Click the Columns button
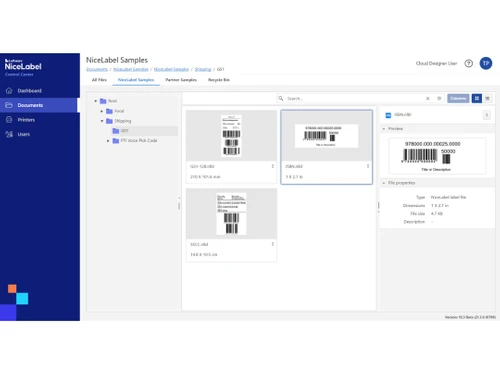 pyautogui.click(x=458, y=98)
